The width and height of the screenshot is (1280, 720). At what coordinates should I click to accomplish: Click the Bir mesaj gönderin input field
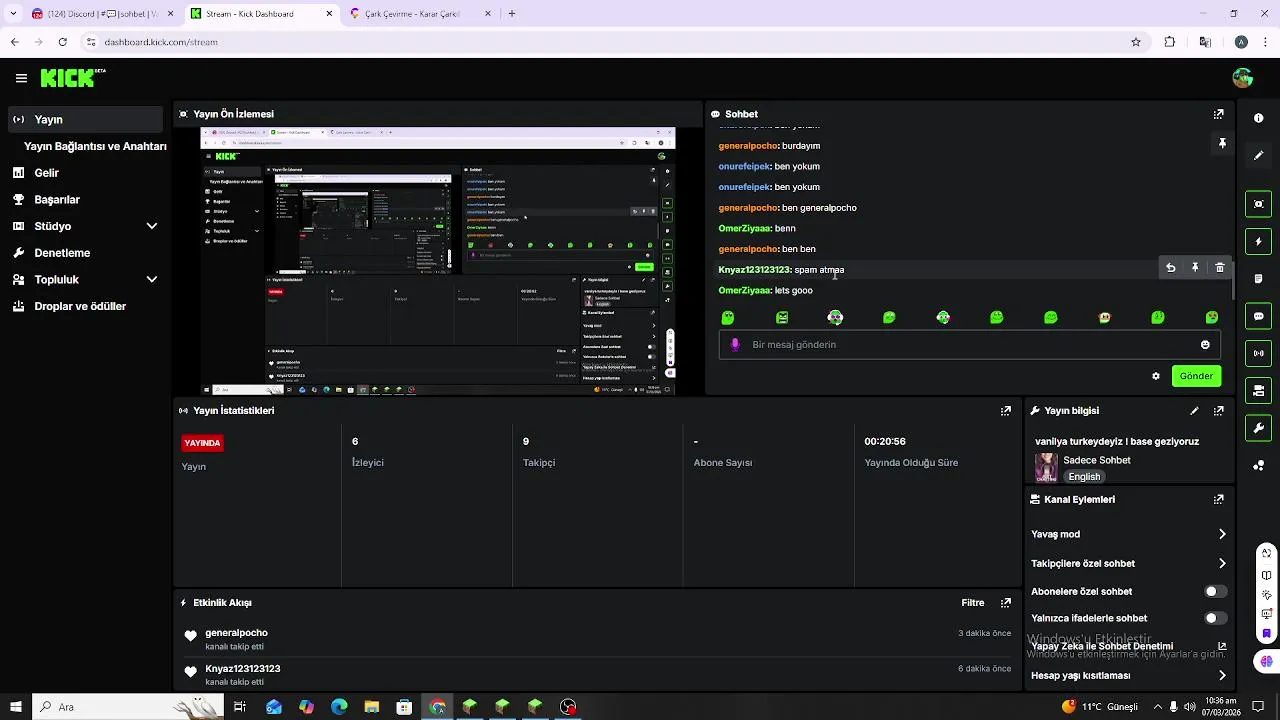(970, 344)
